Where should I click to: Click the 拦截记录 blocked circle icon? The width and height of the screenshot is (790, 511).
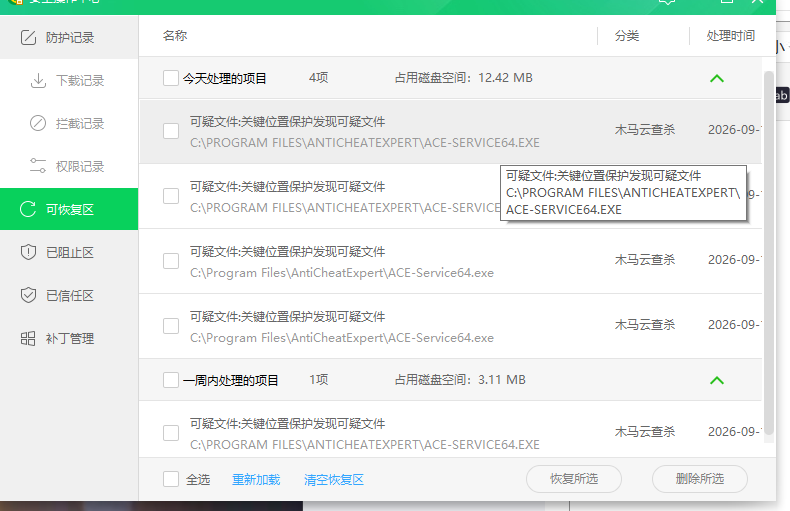click(x=38, y=123)
